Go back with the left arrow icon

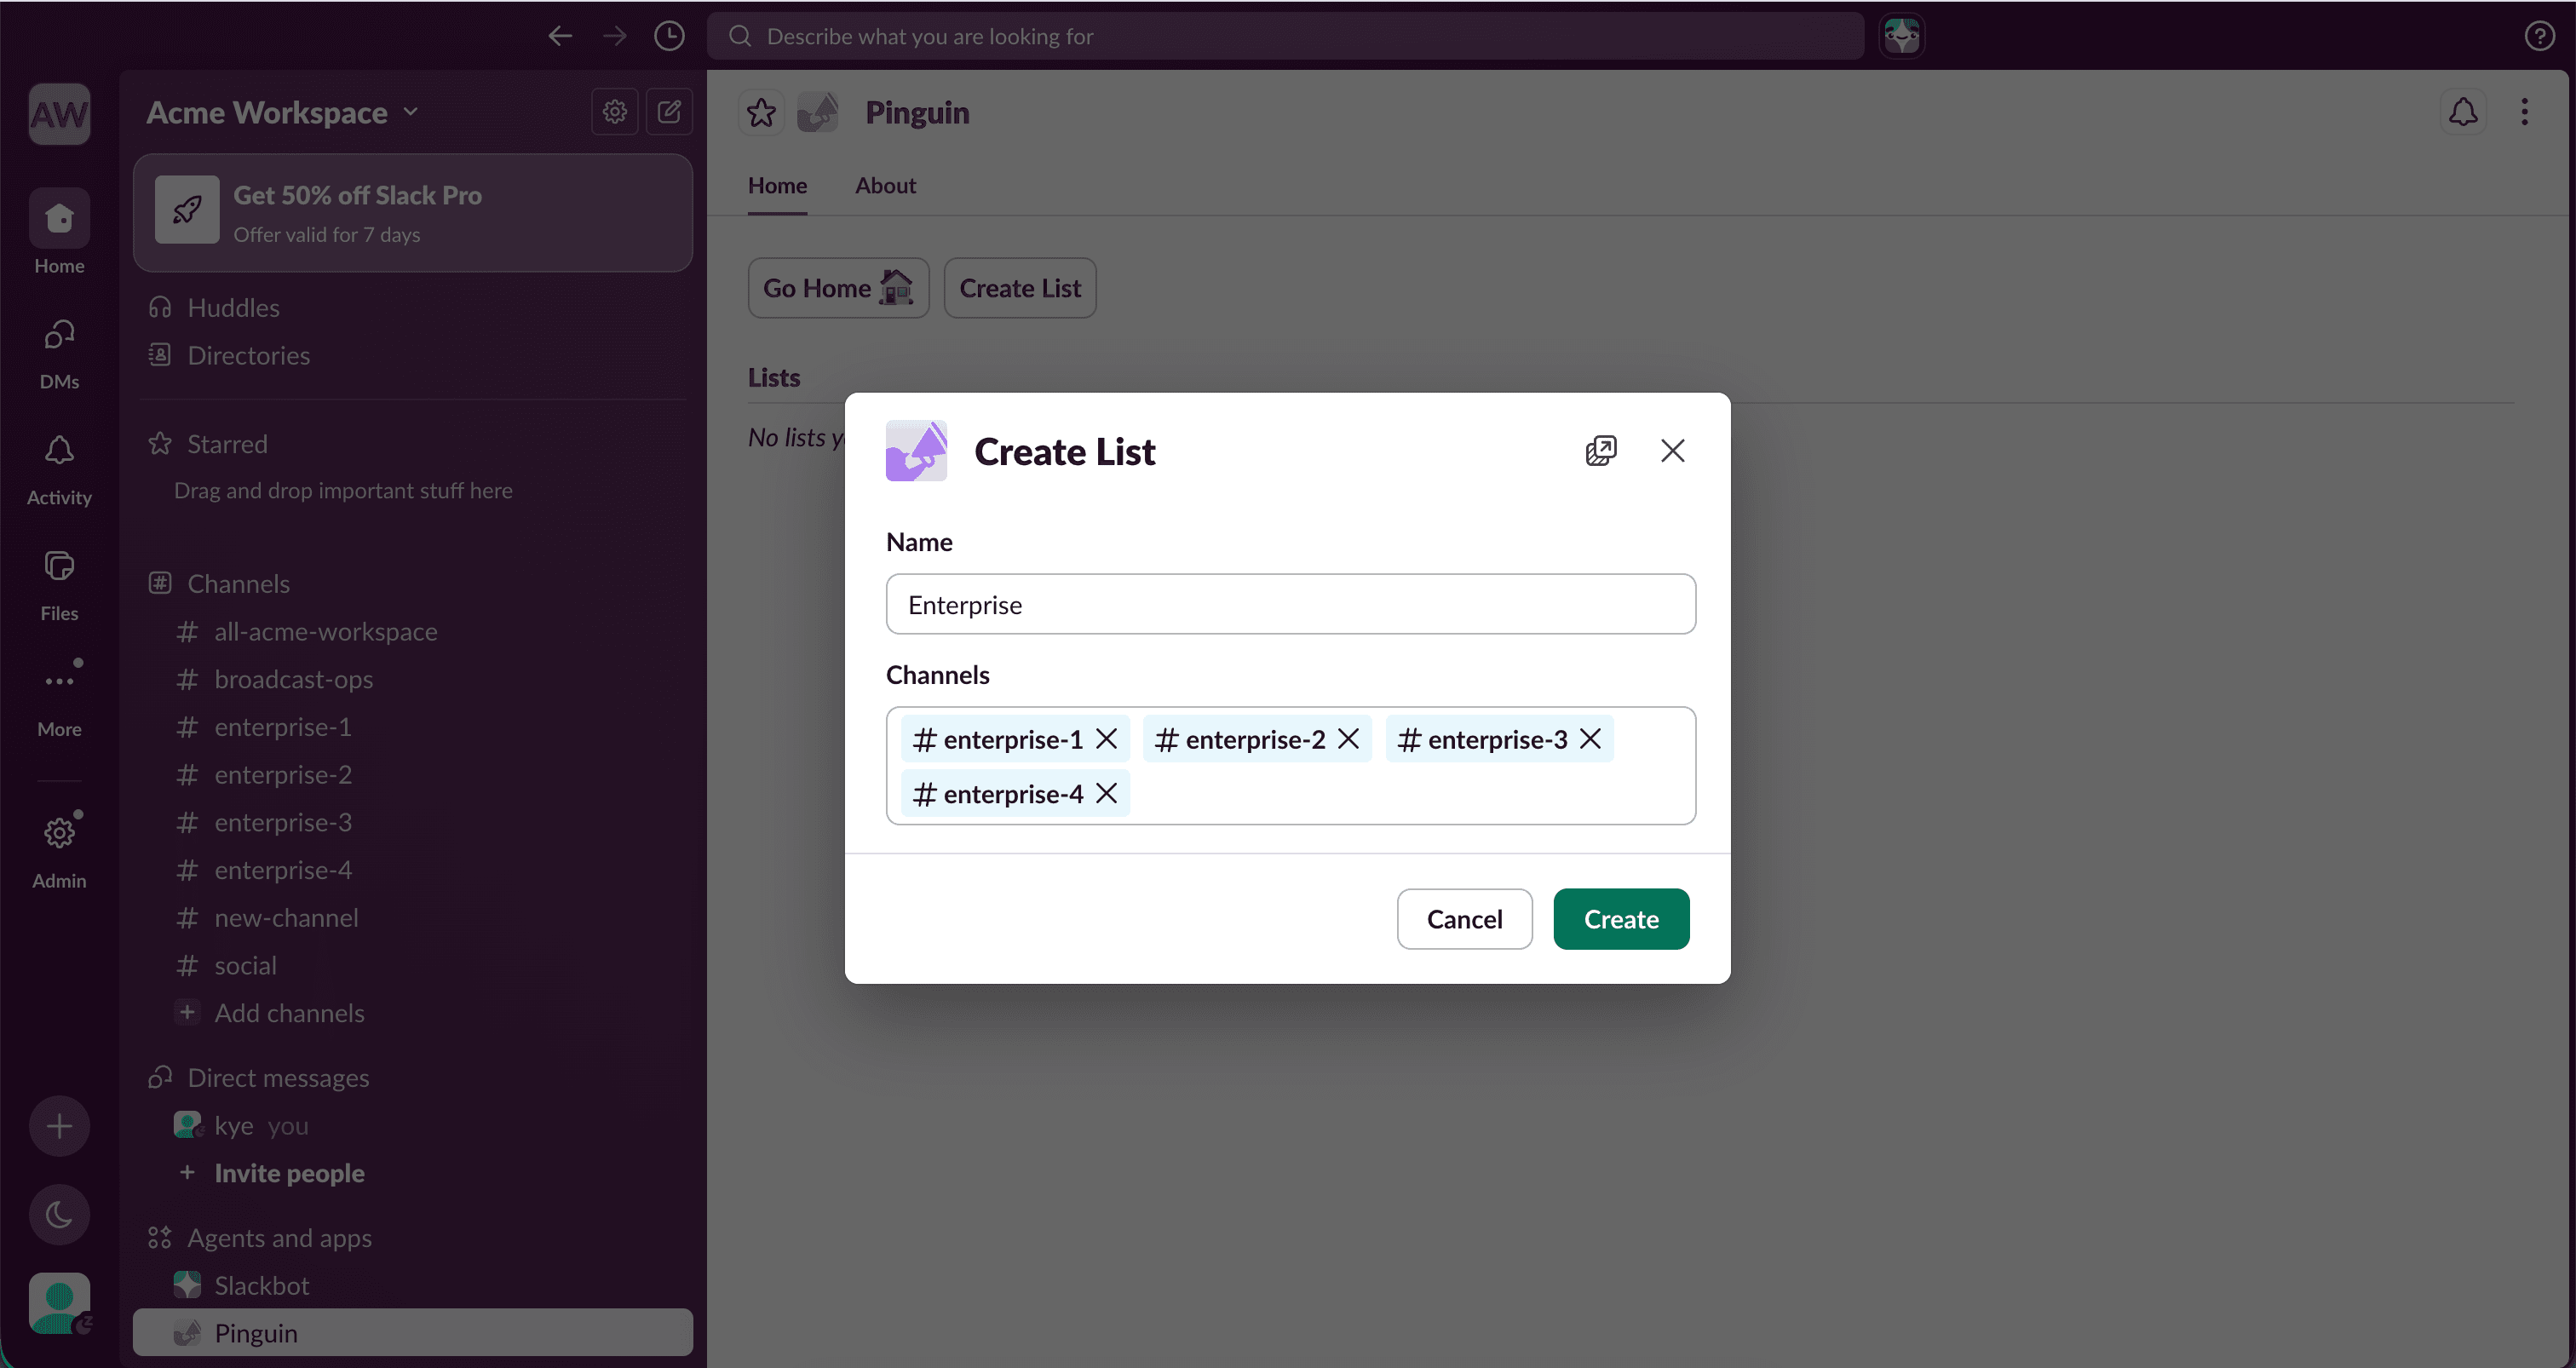tap(560, 36)
